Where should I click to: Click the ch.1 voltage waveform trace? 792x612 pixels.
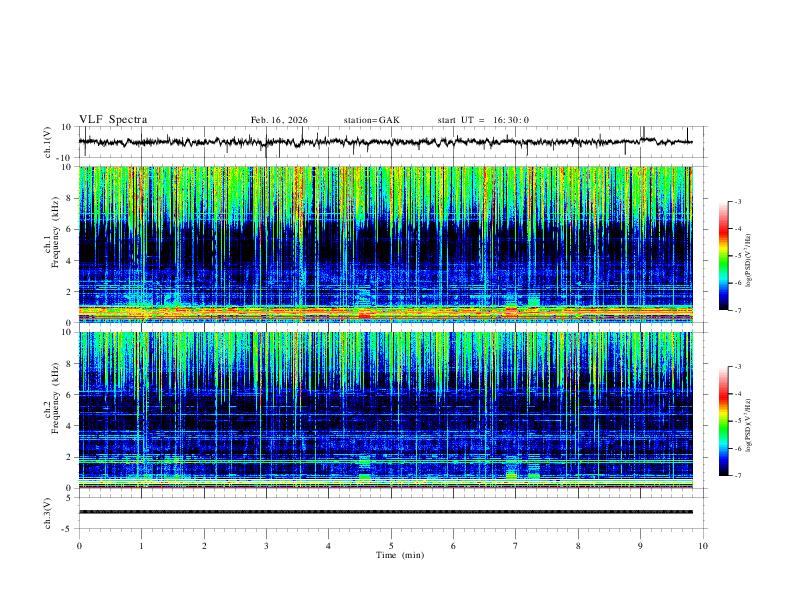385,142
